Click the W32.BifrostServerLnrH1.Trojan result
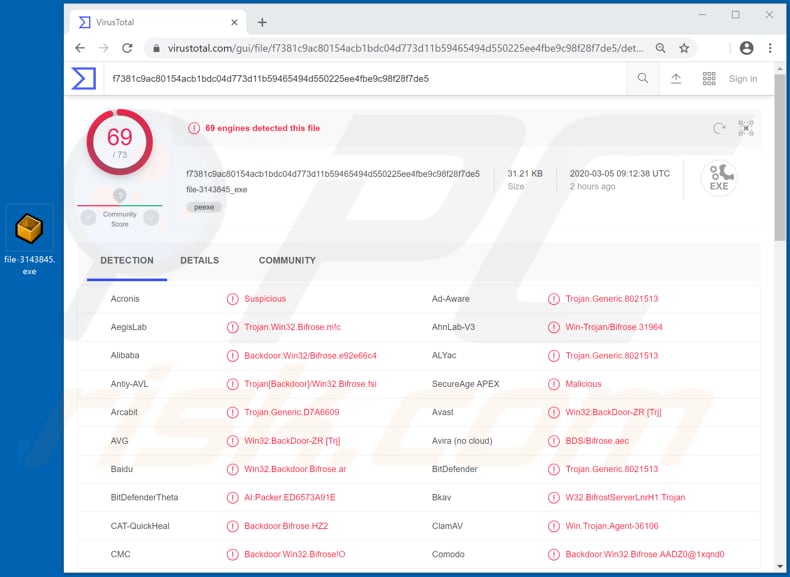 625,497
